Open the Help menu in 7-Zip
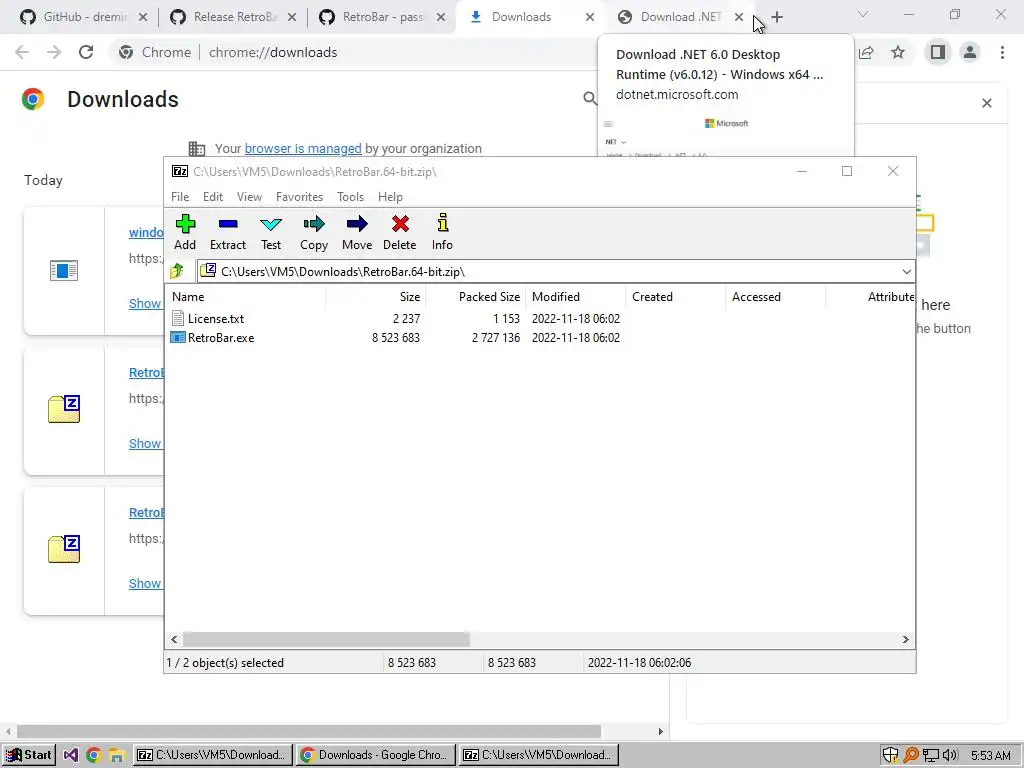This screenshot has height=768, width=1024. click(391, 197)
